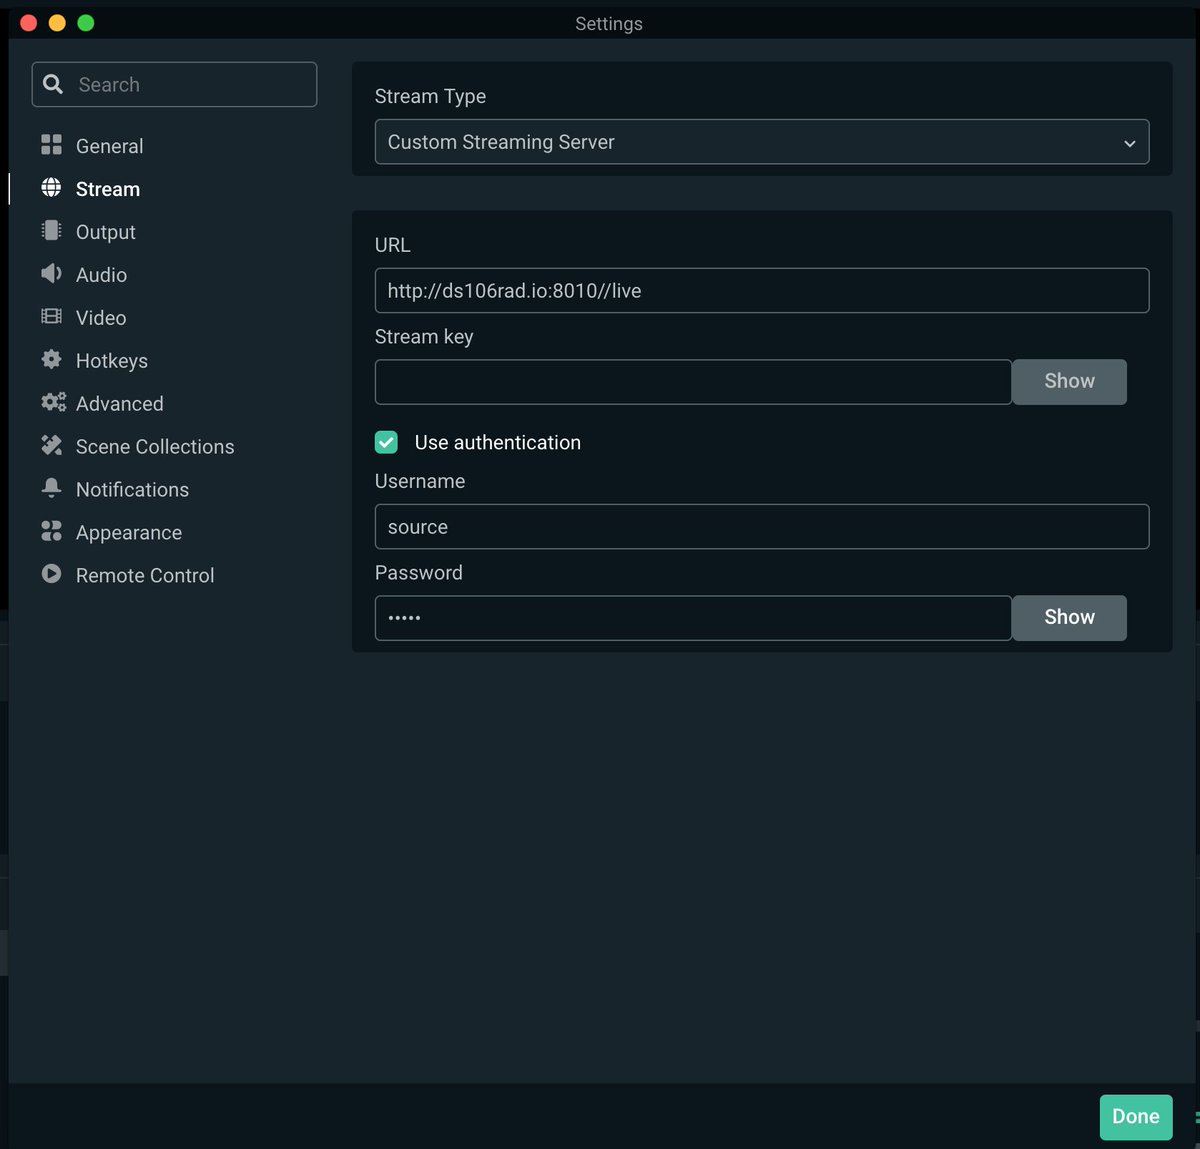Click the Notifications bell icon
The image size is (1200, 1149).
[x=51, y=488]
